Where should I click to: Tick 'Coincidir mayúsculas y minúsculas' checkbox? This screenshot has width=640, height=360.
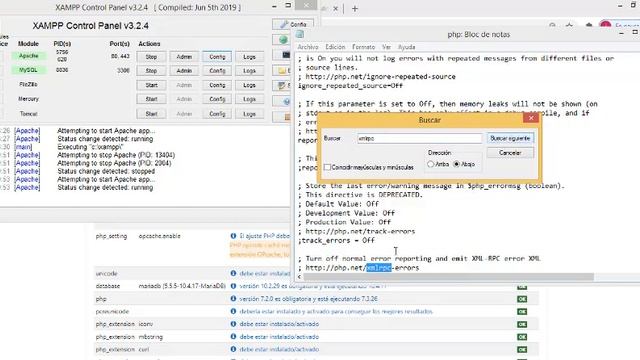click(x=327, y=167)
